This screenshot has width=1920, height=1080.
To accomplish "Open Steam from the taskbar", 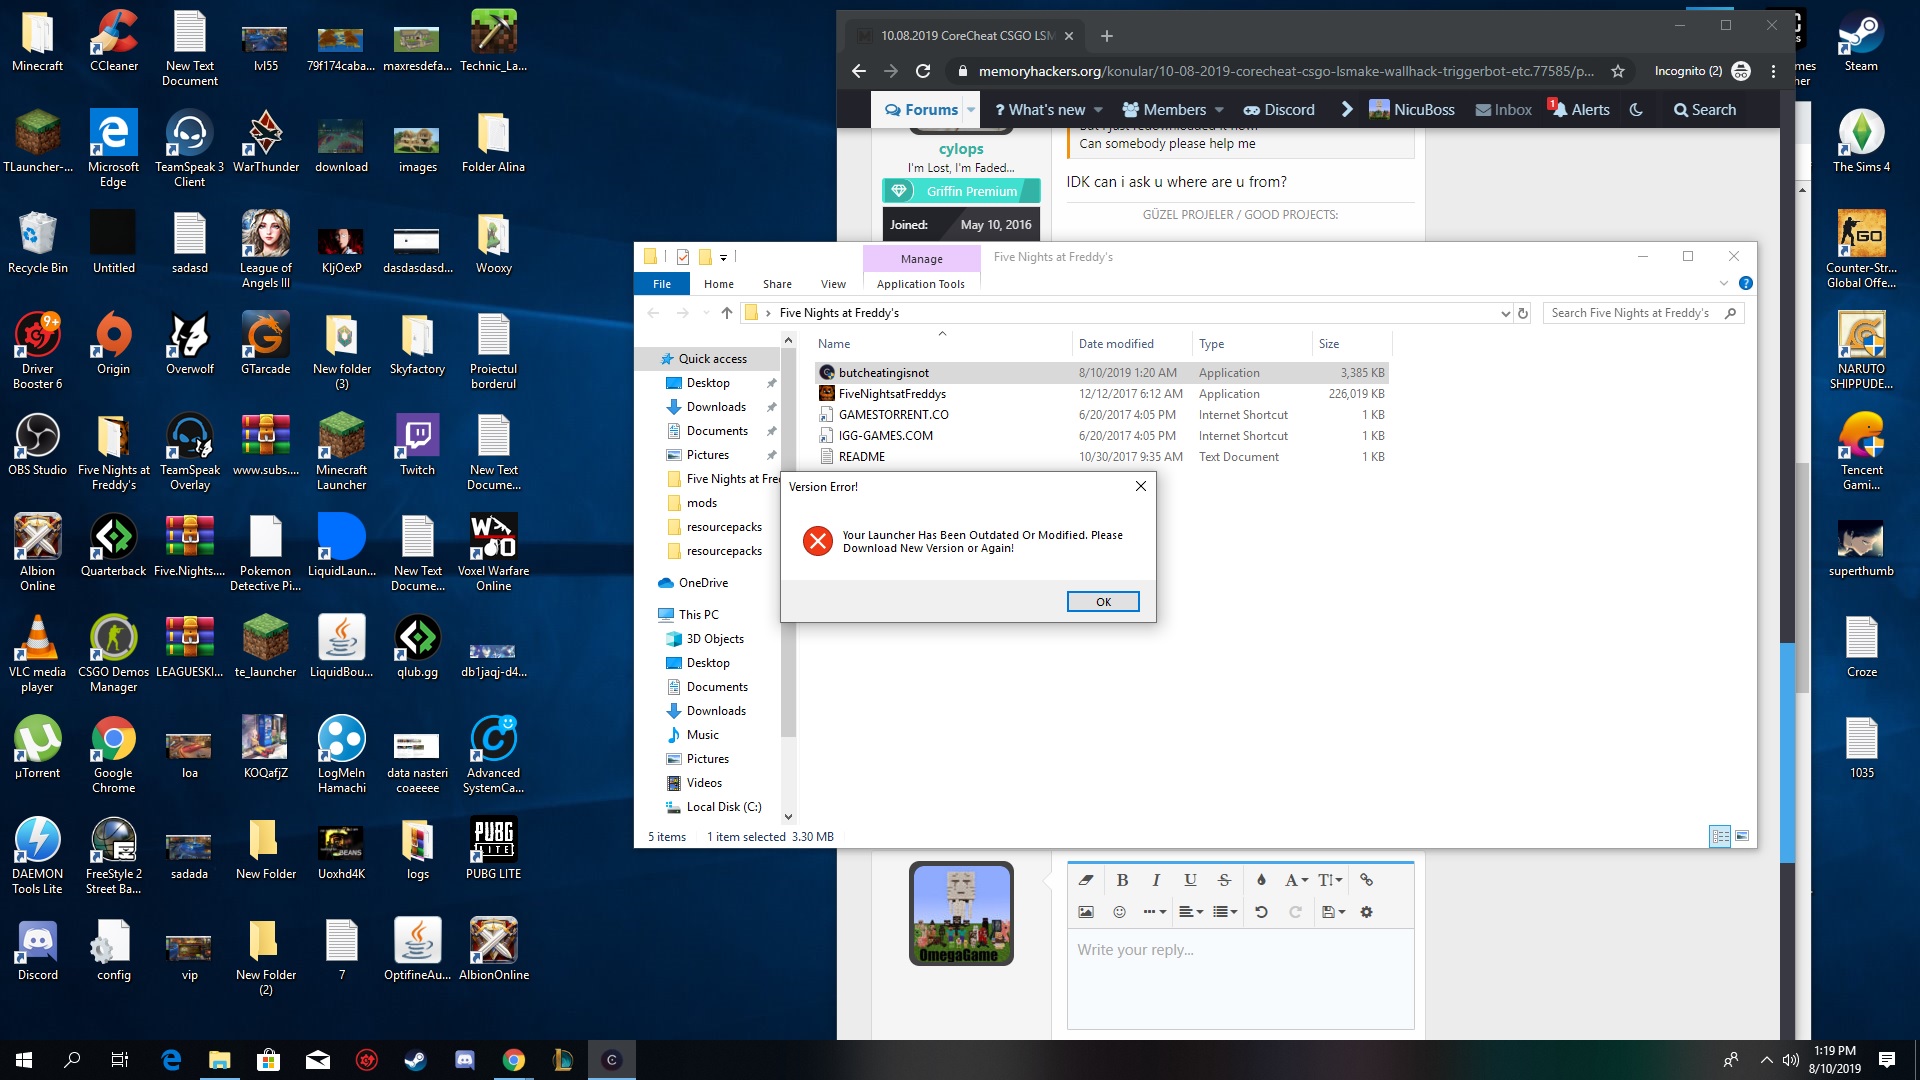I will [x=415, y=1060].
